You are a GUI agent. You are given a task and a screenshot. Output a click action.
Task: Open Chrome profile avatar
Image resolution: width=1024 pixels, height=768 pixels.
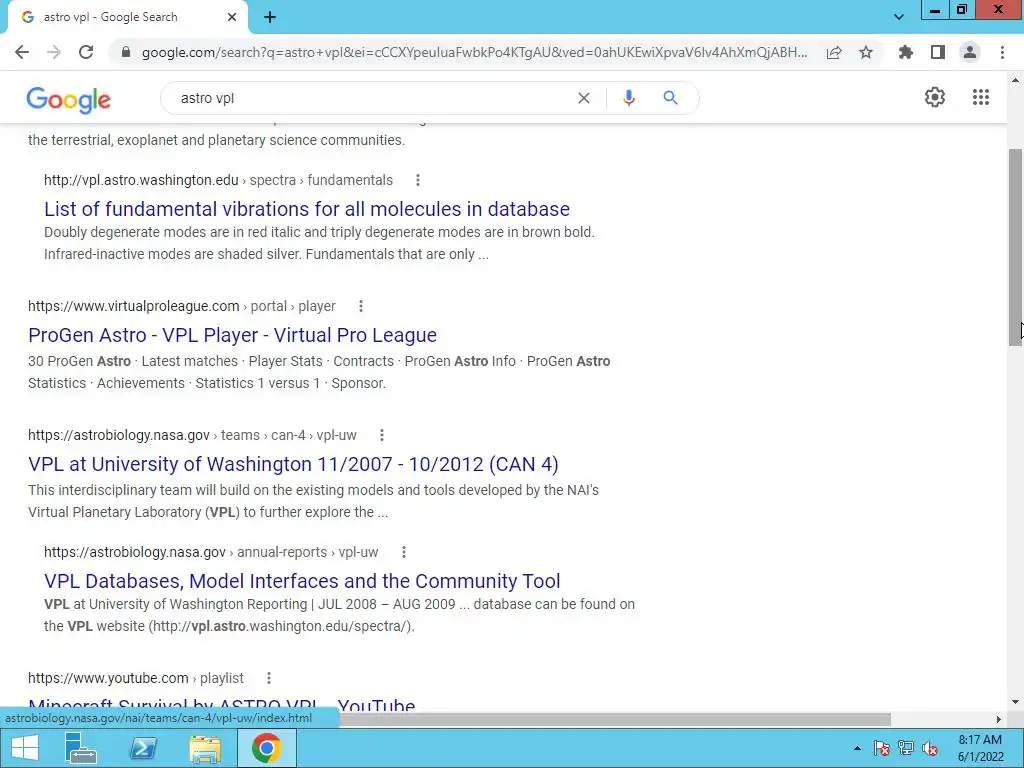tap(970, 52)
